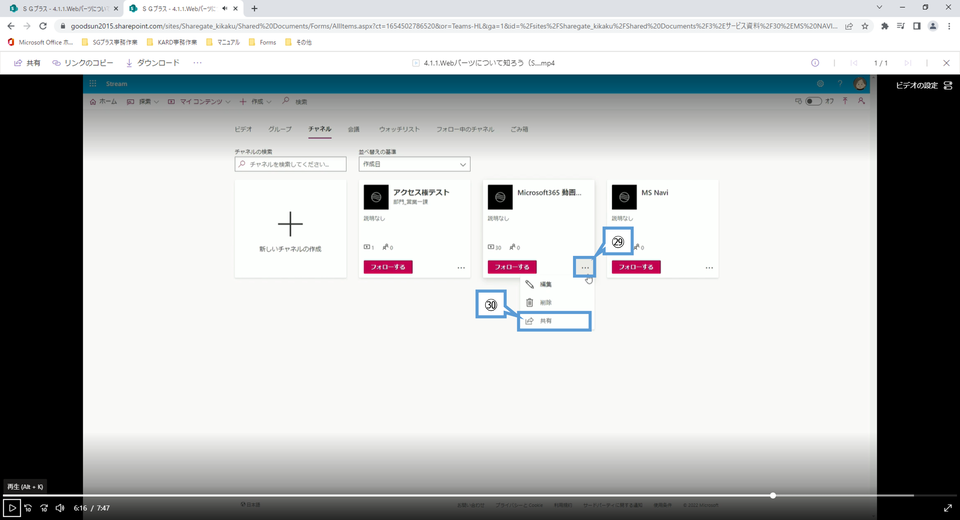Open the Microsoft Office bookmark

[x=40, y=42]
